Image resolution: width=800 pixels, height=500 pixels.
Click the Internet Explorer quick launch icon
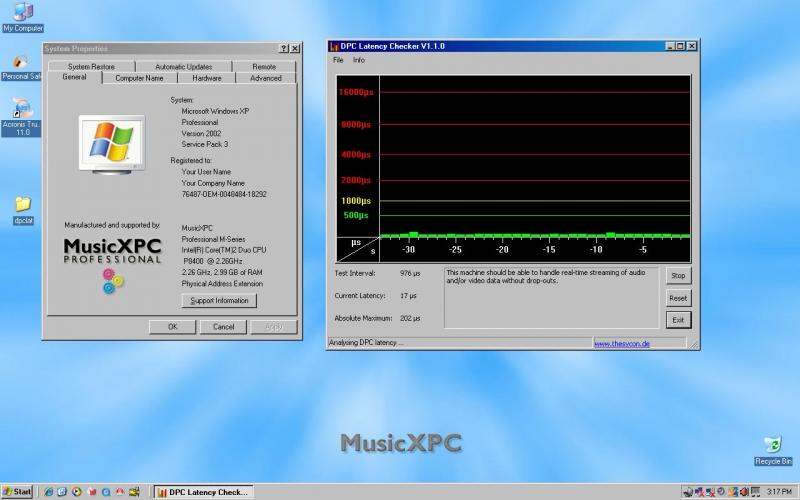pyautogui.click(x=48, y=492)
